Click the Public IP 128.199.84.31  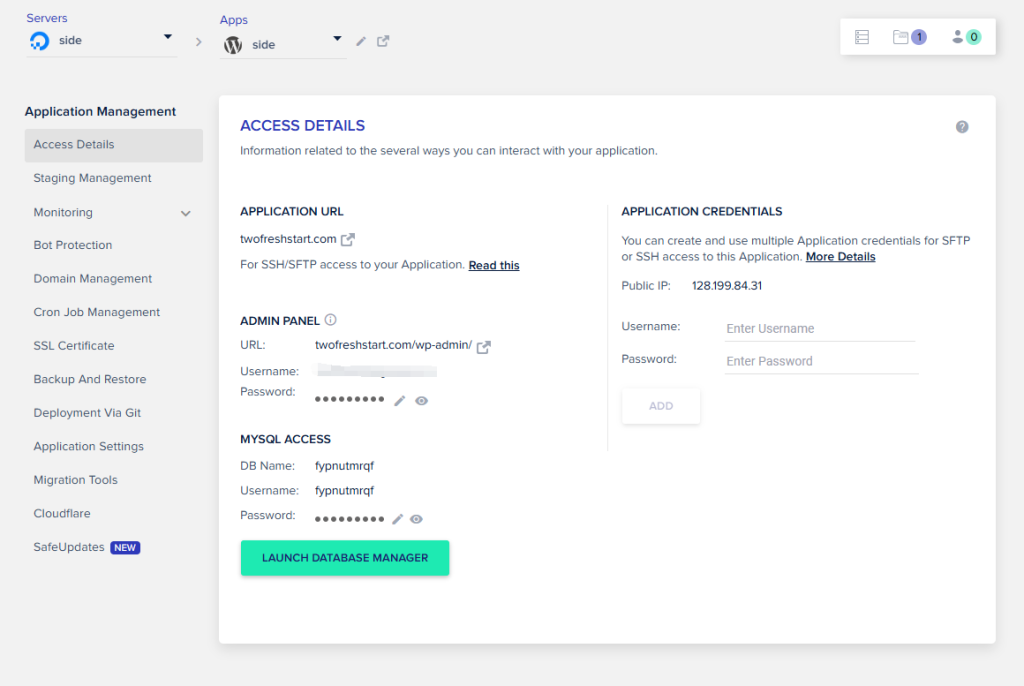click(727, 286)
